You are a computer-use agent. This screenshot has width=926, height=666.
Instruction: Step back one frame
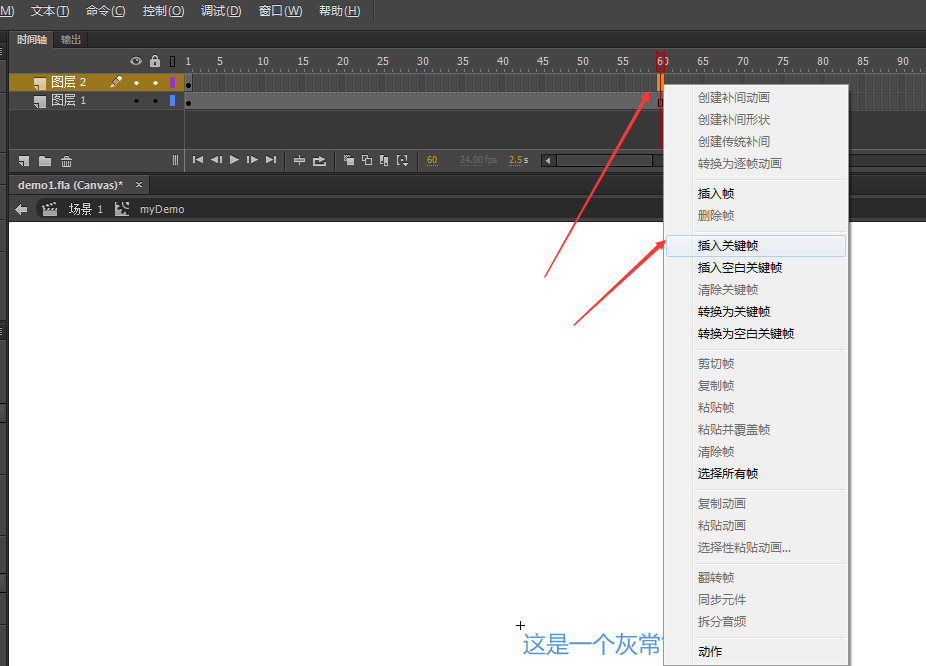216,159
